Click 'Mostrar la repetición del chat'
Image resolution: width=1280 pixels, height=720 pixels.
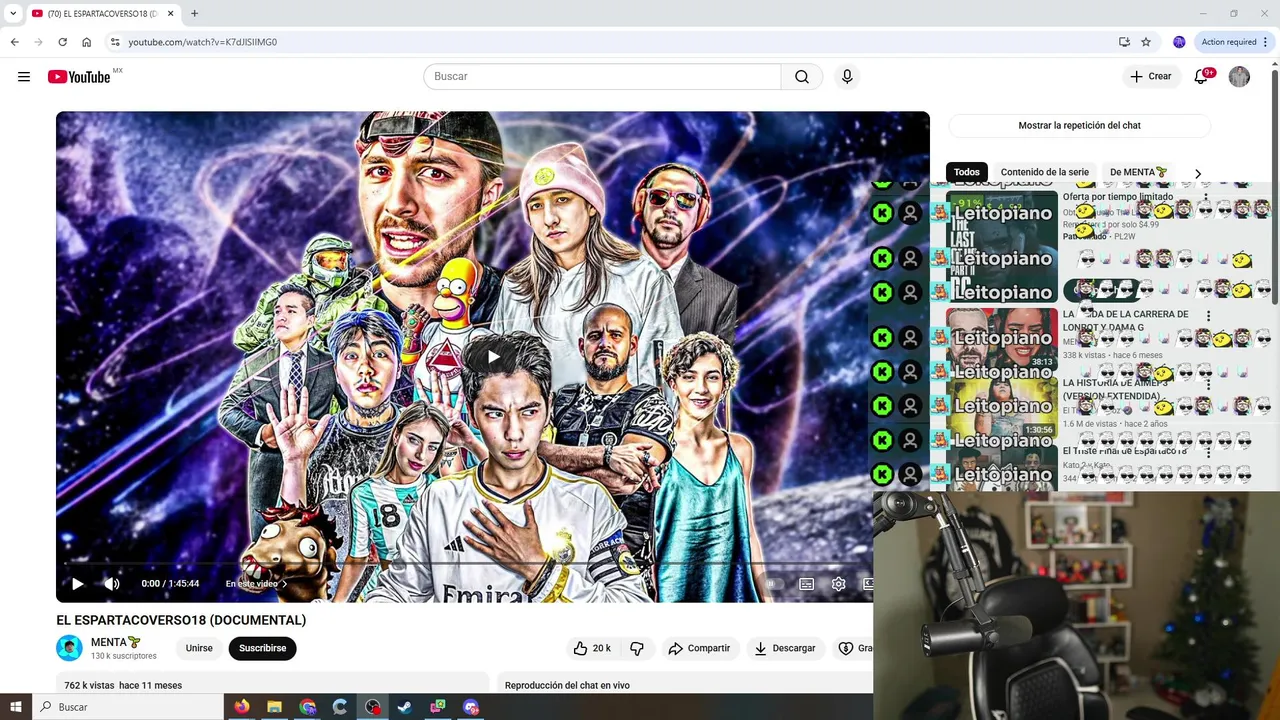click(x=1079, y=125)
